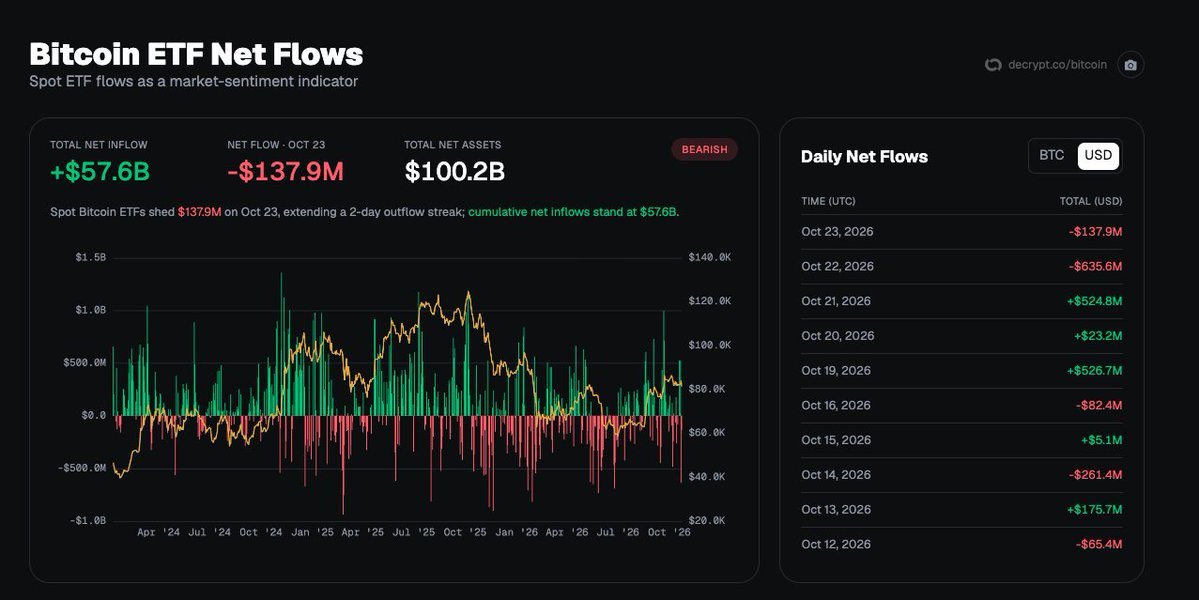Click the +$175.7M flow value

1094,510
